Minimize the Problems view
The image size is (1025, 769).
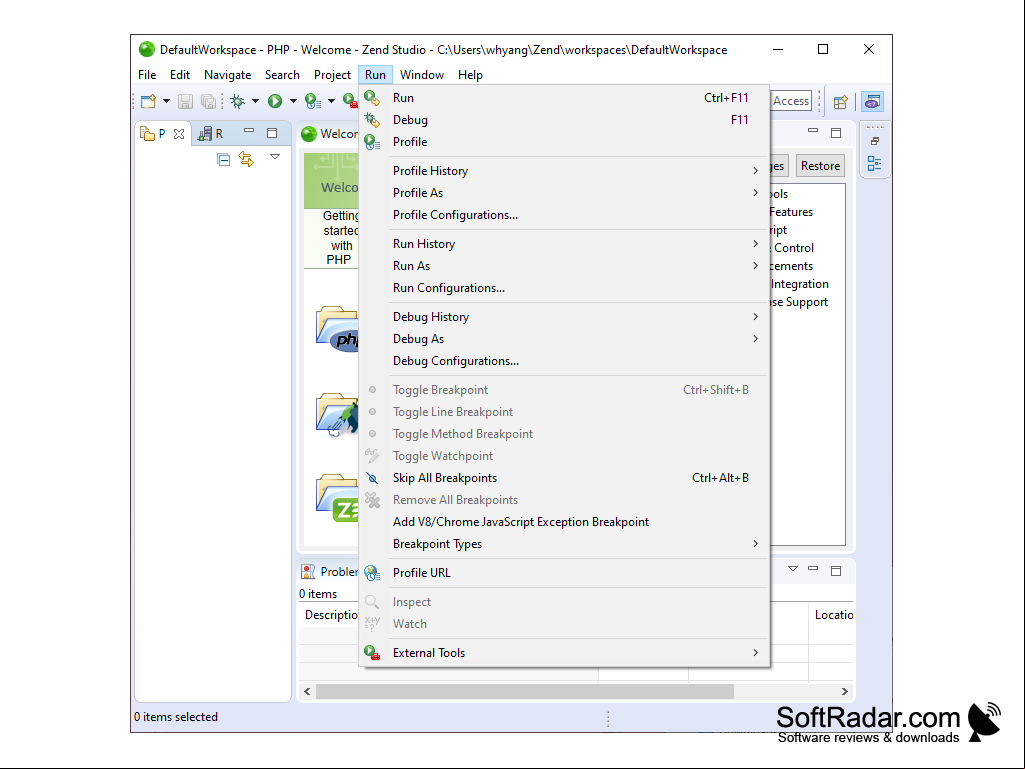[813, 568]
